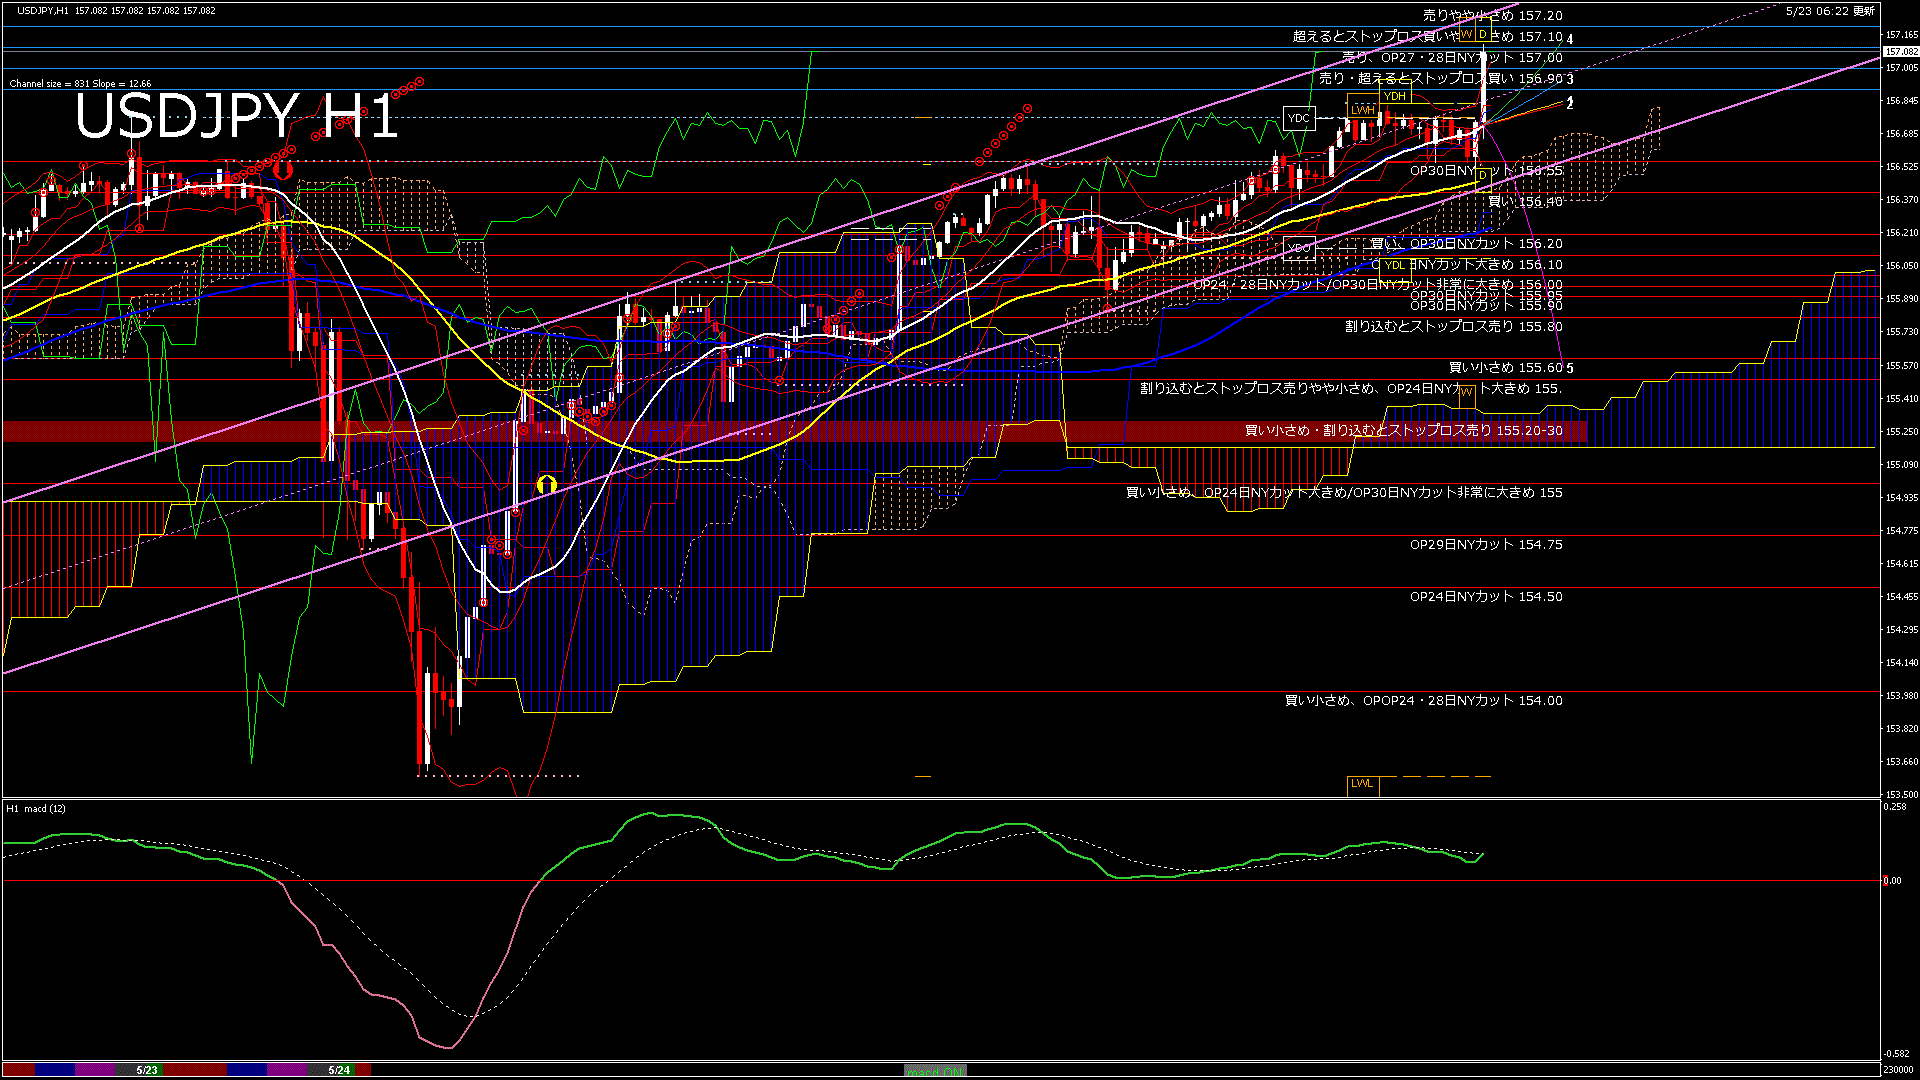Click the USDJPY,H1 symbol header text

[43, 10]
